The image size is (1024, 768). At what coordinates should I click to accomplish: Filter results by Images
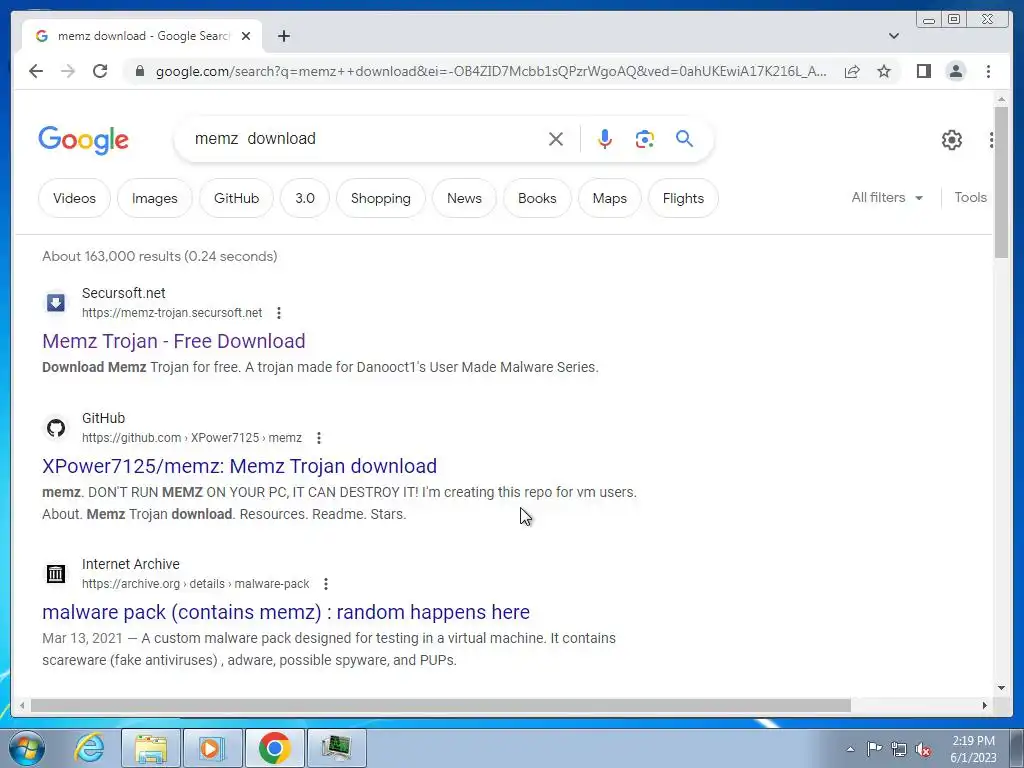tap(155, 198)
